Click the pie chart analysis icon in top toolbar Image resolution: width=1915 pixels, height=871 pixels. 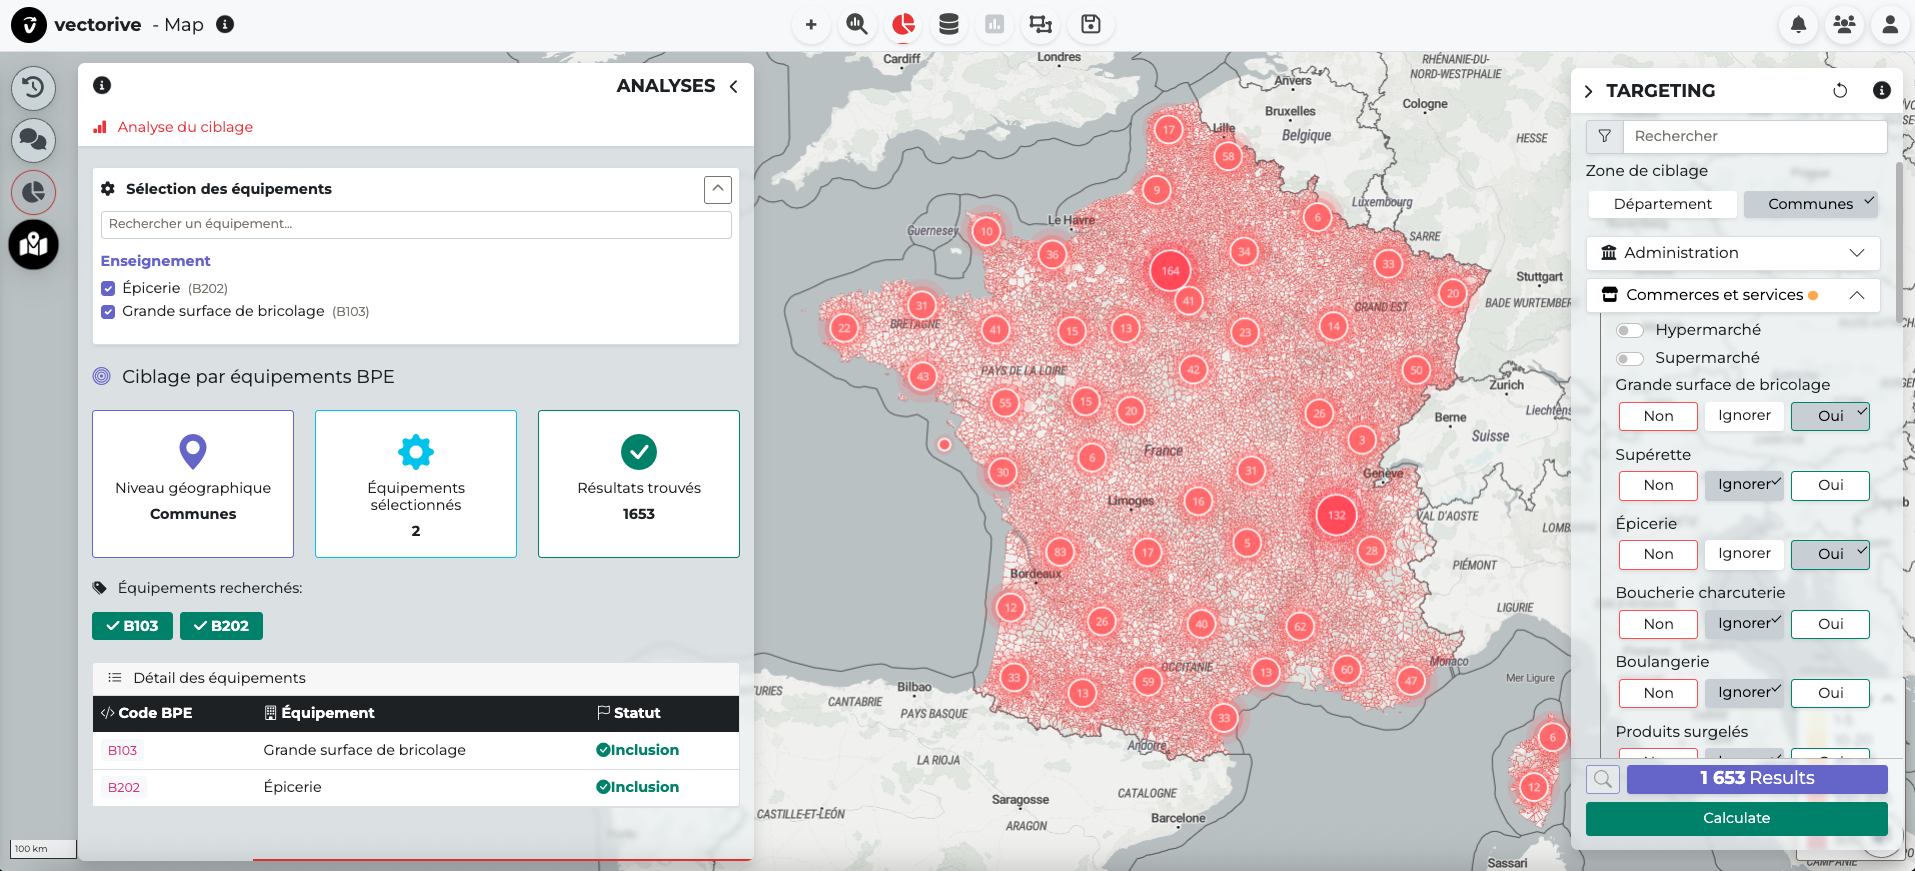903,25
